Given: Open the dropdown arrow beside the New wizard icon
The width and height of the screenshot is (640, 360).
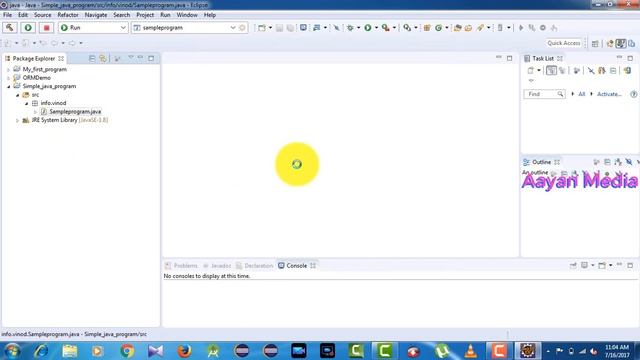Looking at the screenshot, I should (270, 28).
